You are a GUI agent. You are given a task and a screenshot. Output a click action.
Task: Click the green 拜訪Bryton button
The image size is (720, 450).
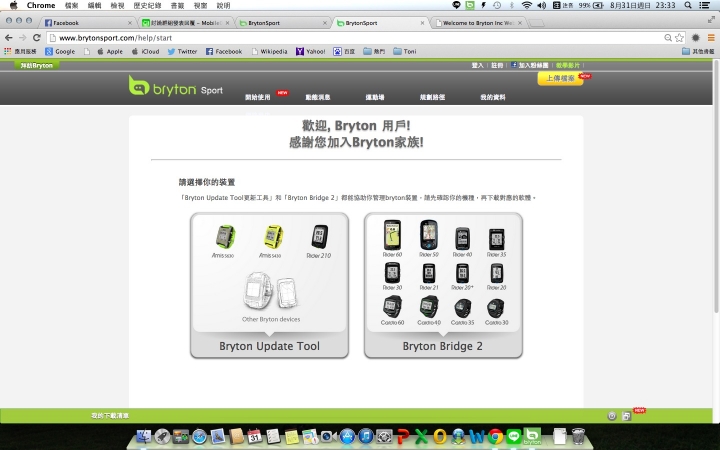pos(37,65)
